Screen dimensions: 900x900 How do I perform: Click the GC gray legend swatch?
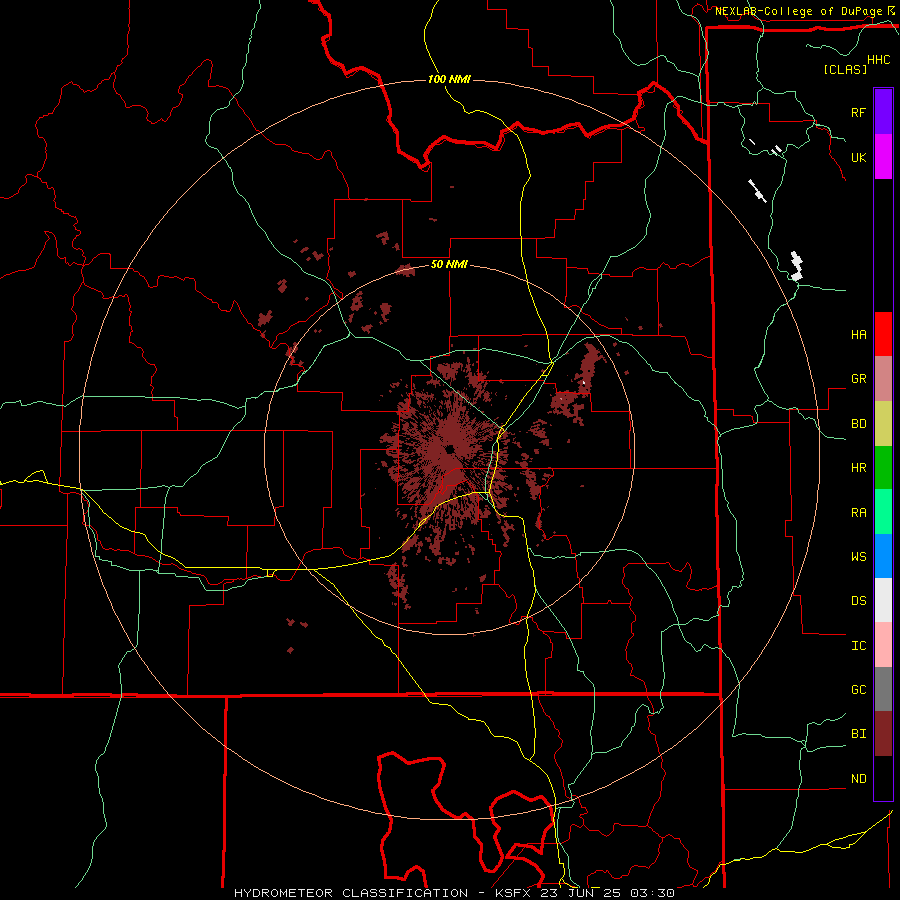pos(883,689)
